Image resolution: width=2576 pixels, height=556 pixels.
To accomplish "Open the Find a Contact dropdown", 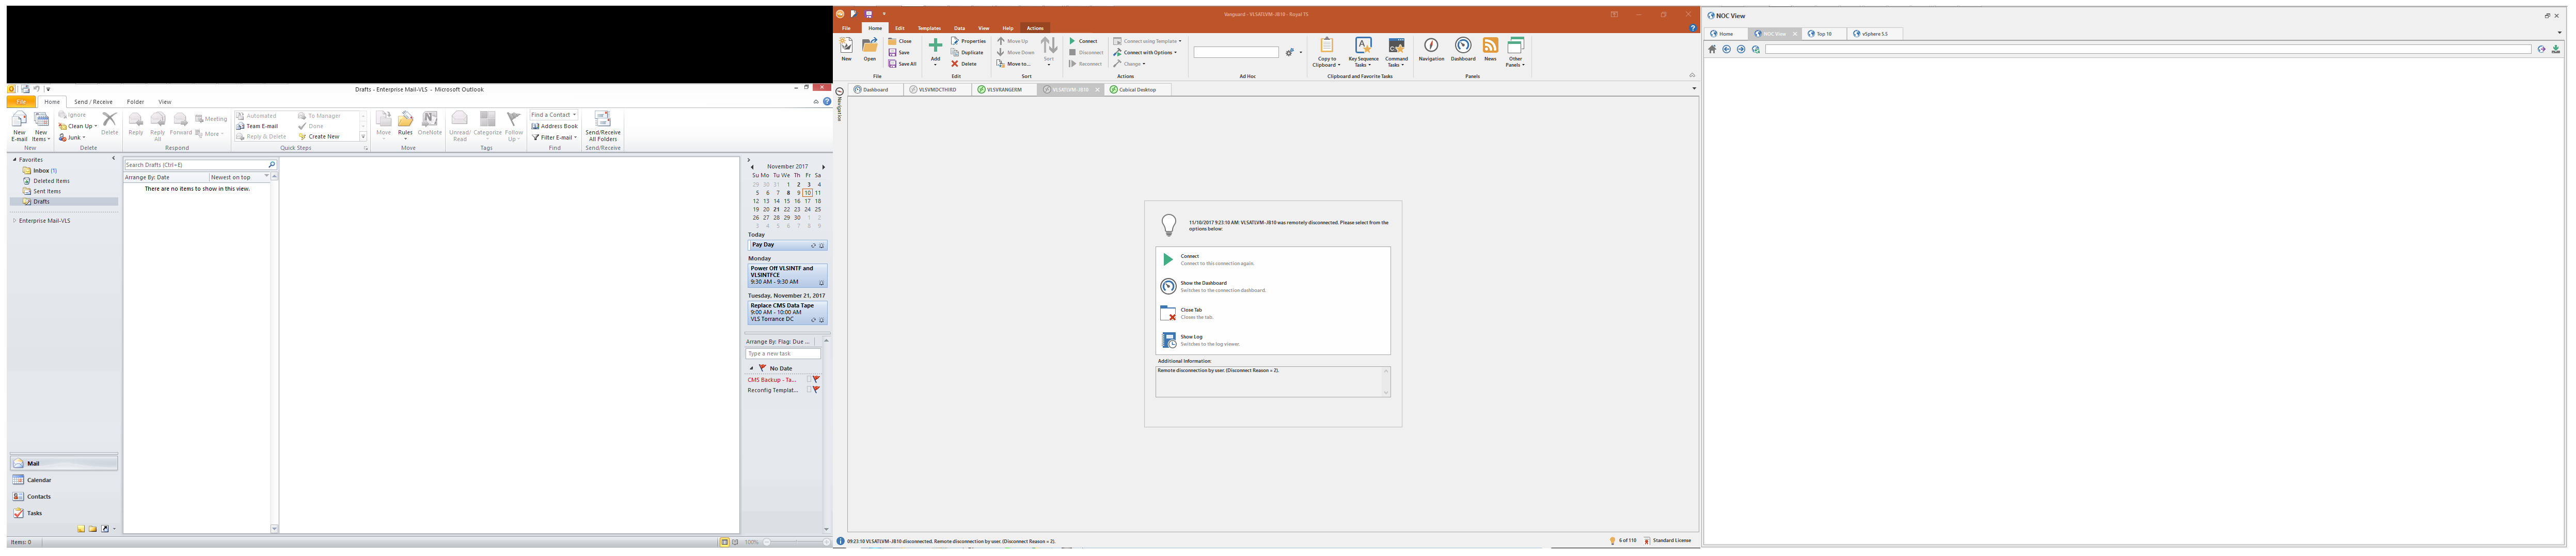I will pos(575,115).
